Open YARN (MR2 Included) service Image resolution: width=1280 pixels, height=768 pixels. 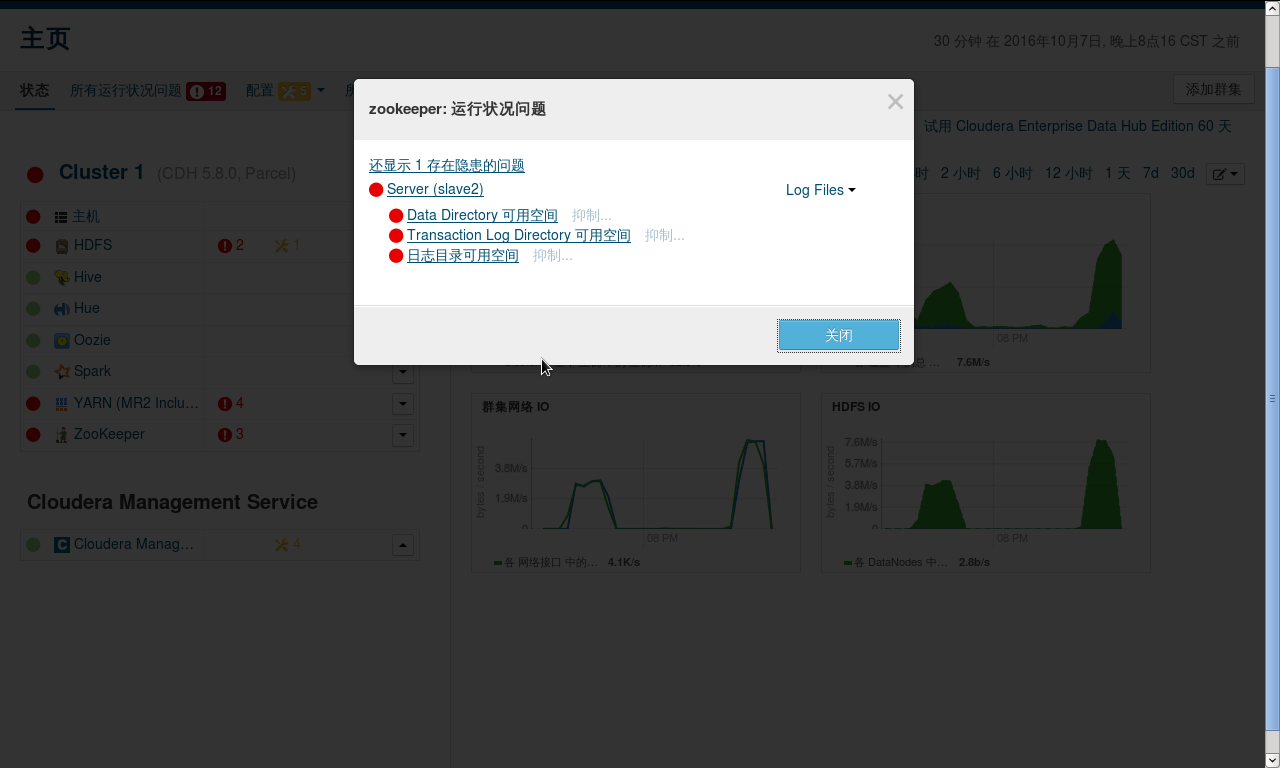click(x=136, y=403)
